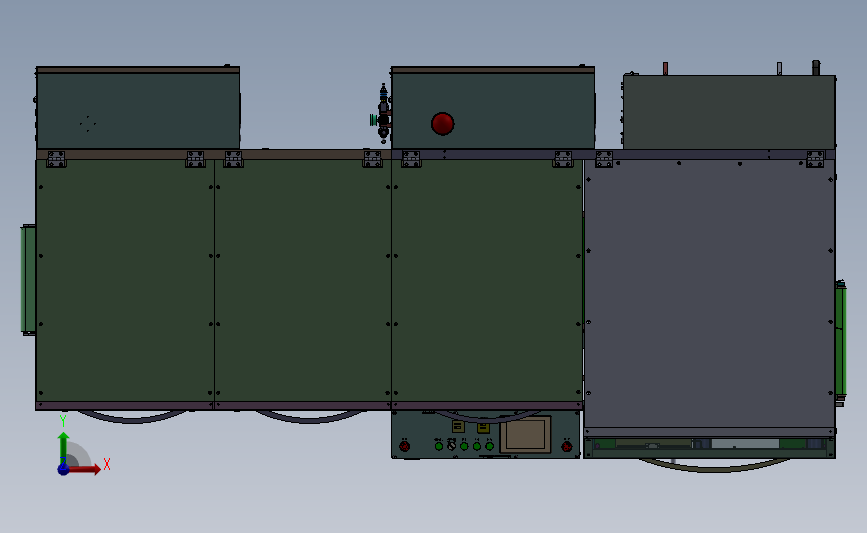Select the red pin atop the right enclosure
Image resolution: width=867 pixels, height=533 pixels.
[x=665, y=68]
